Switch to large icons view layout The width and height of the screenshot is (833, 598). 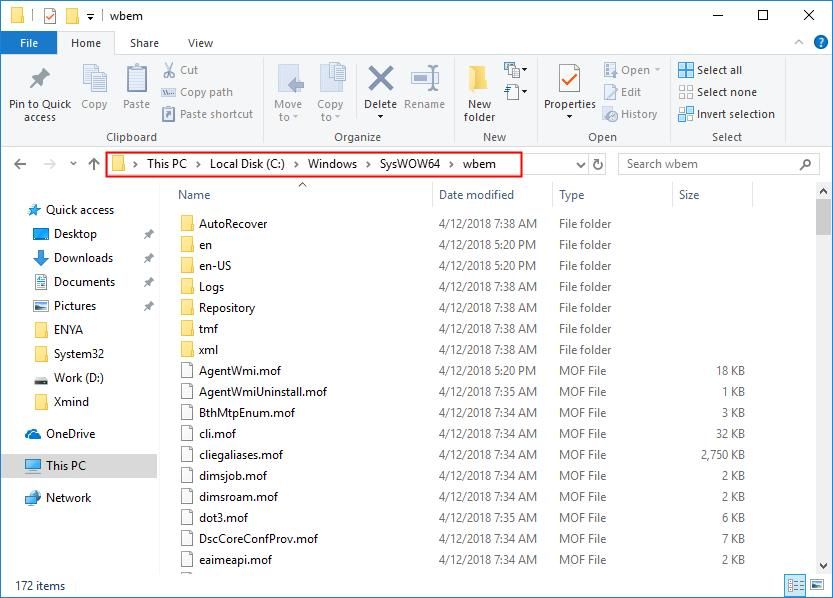click(817, 586)
